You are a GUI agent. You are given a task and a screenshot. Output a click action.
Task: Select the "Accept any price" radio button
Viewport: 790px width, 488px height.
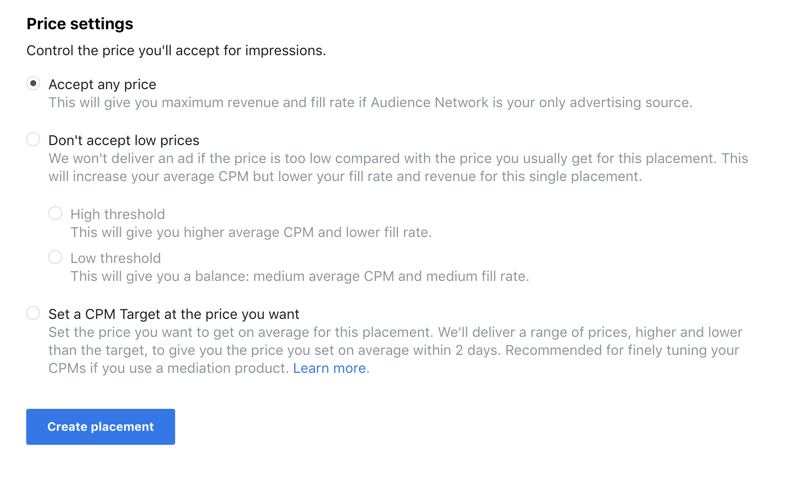33,84
